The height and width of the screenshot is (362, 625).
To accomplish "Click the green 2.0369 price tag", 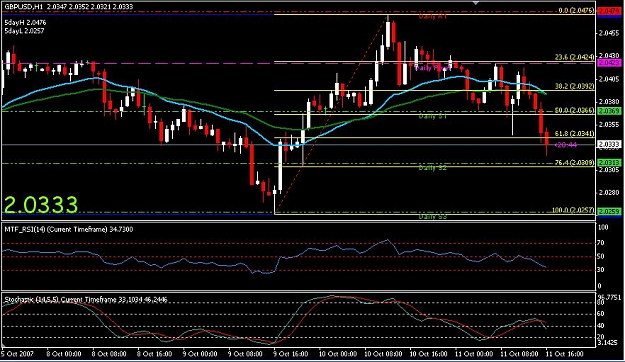I will click(609, 111).
